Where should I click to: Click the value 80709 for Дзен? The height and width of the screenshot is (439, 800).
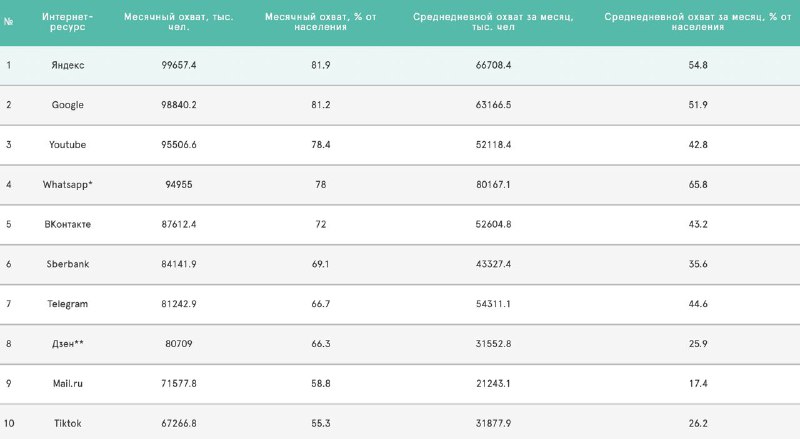[x=179, y=344]
